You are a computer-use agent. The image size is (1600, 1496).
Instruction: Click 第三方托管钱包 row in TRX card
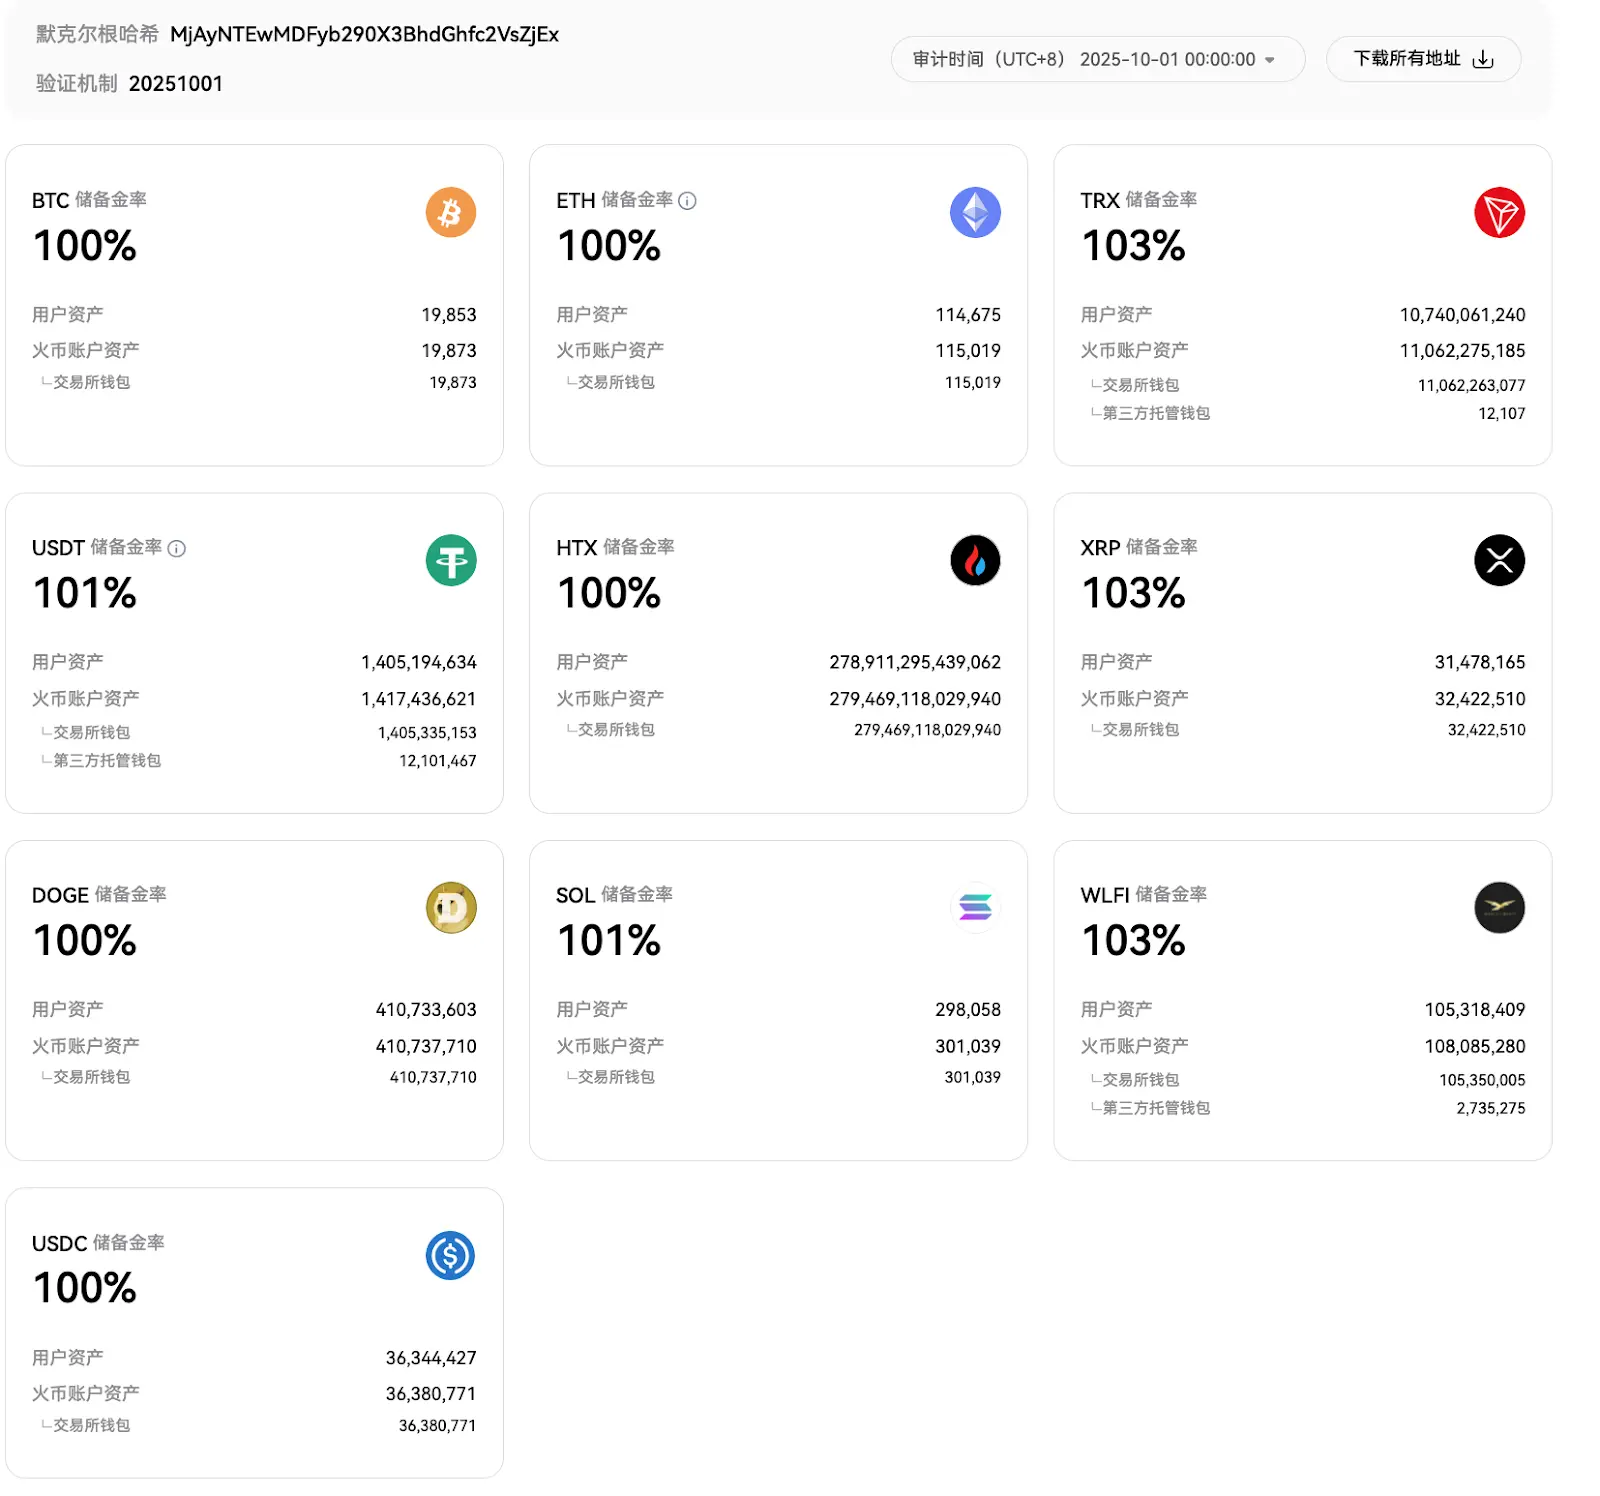[x=1156, y=413]
